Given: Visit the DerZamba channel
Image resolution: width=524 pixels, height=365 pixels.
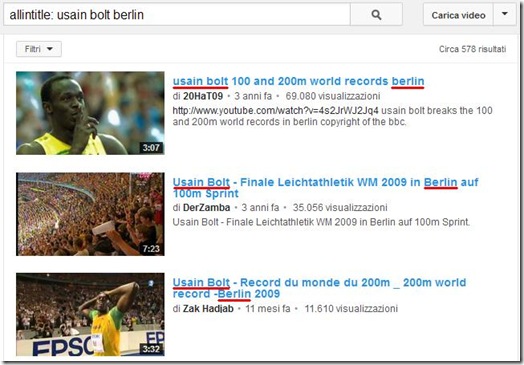Looking at the screenshot, I should (207, 208).
